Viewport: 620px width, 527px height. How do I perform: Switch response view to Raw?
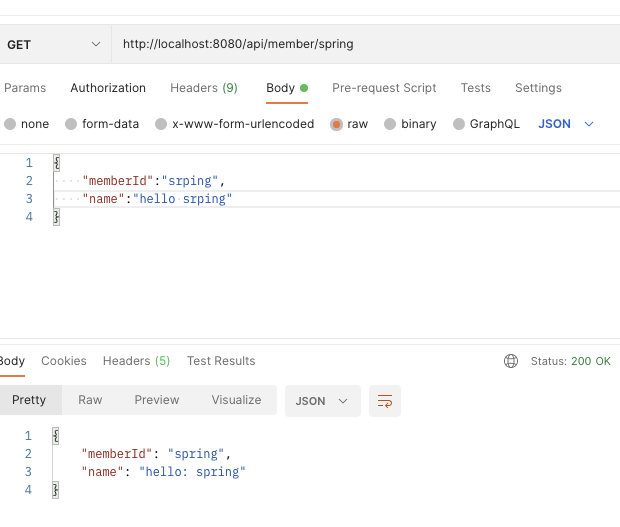[x=90, y=400]
